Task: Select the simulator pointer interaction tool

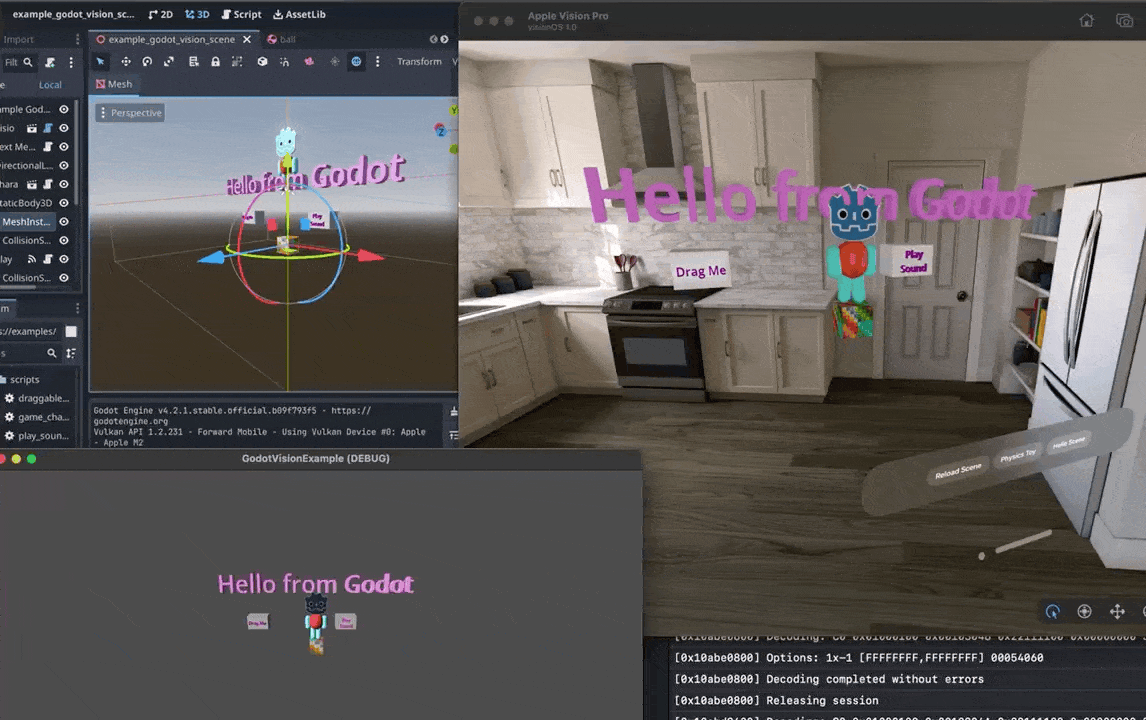Action: pyautogui.click(x=1052, y=612)
